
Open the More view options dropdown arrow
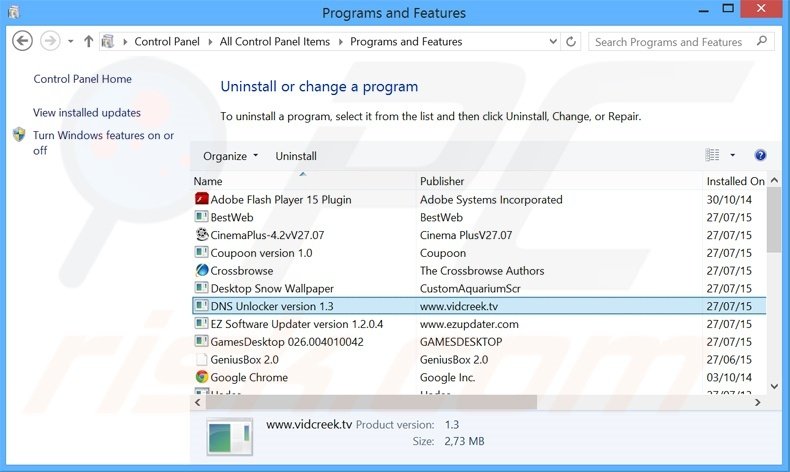click(732, 155)
